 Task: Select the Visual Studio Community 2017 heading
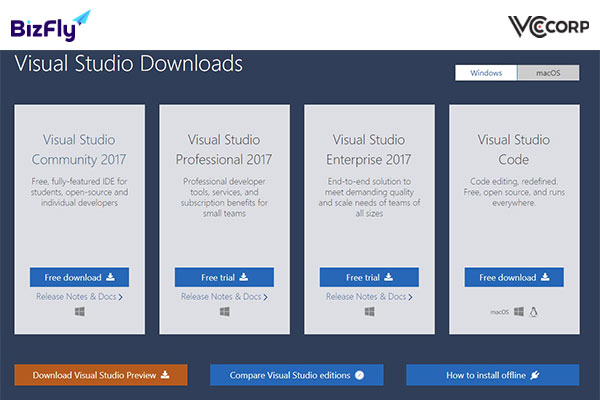(79, 150)
